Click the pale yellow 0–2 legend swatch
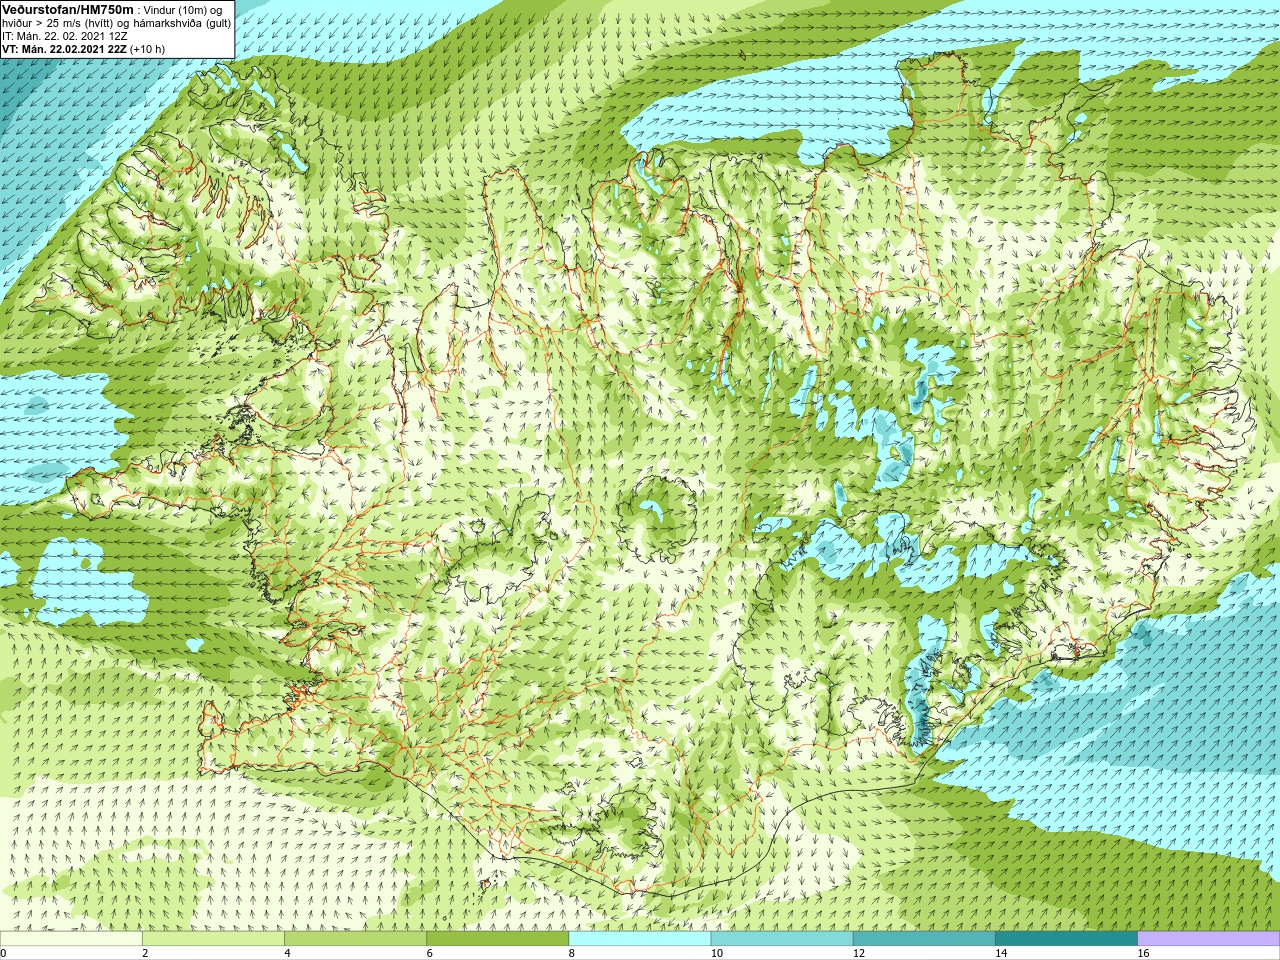This screenshot has width=1280, height=960. click(x=71, y=939)
